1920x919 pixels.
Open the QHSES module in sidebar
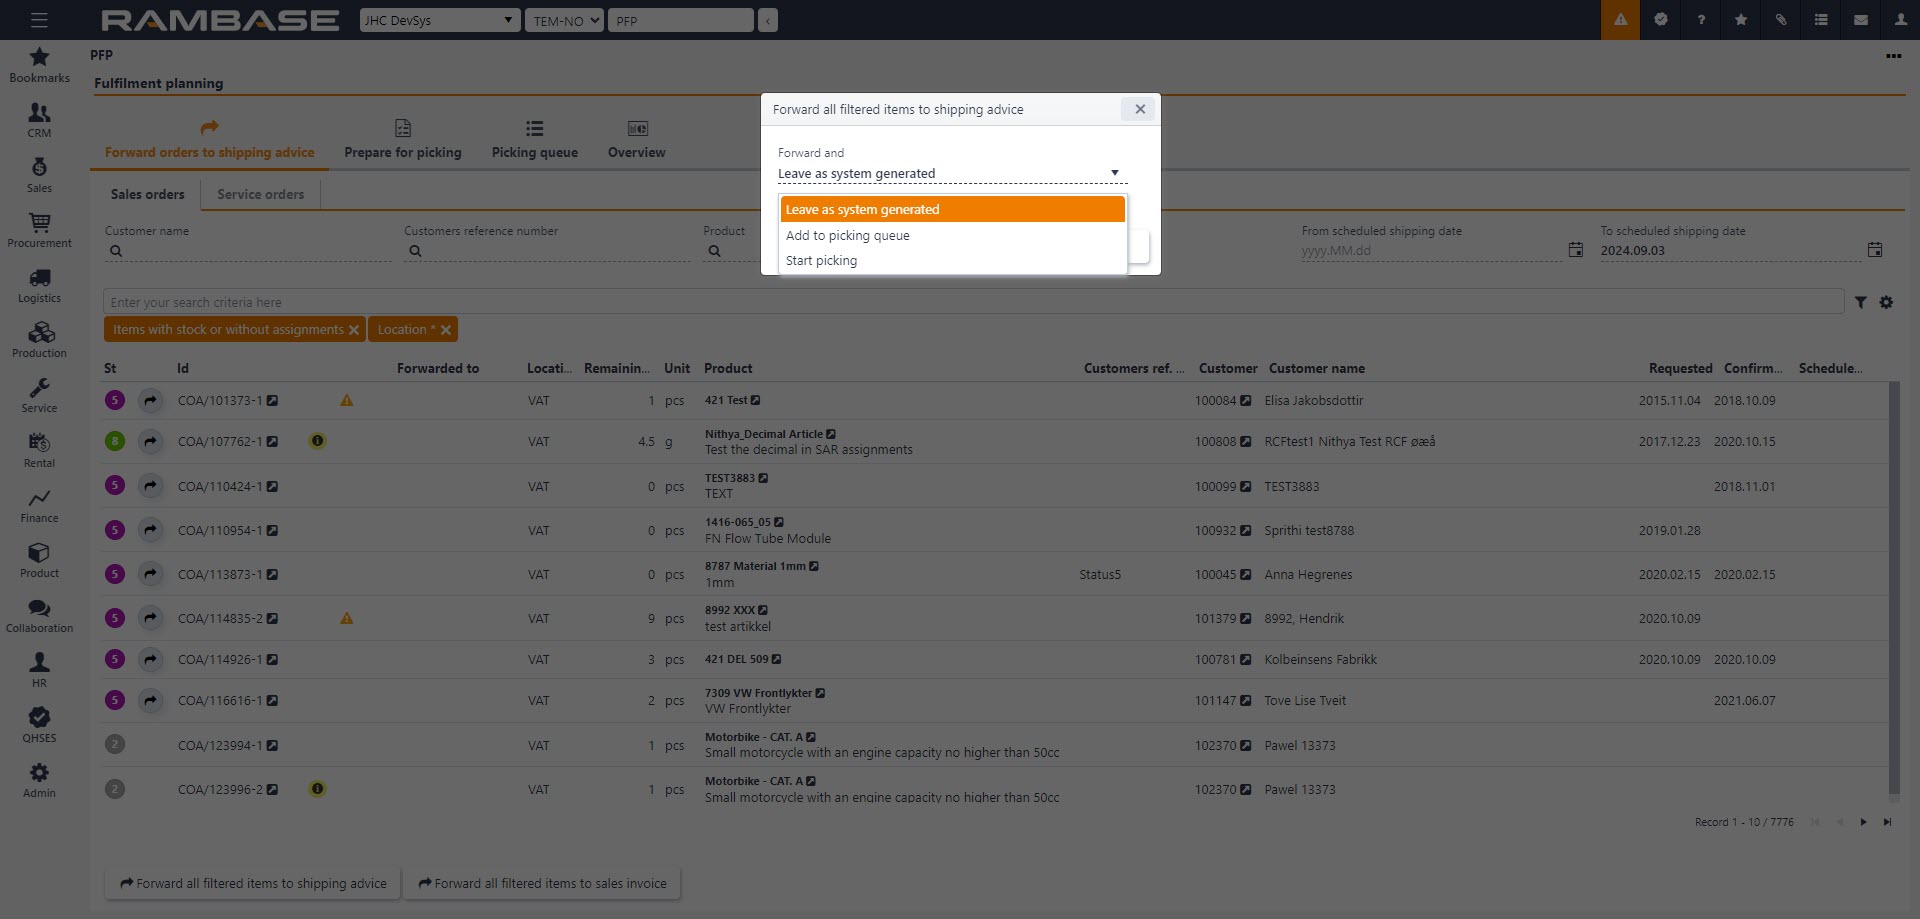[39, 725]
